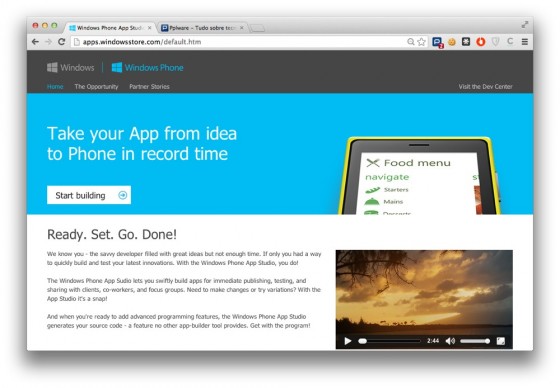
Task: Click the zoom magnifier icon in address bar
Action: tap(411, 42)
